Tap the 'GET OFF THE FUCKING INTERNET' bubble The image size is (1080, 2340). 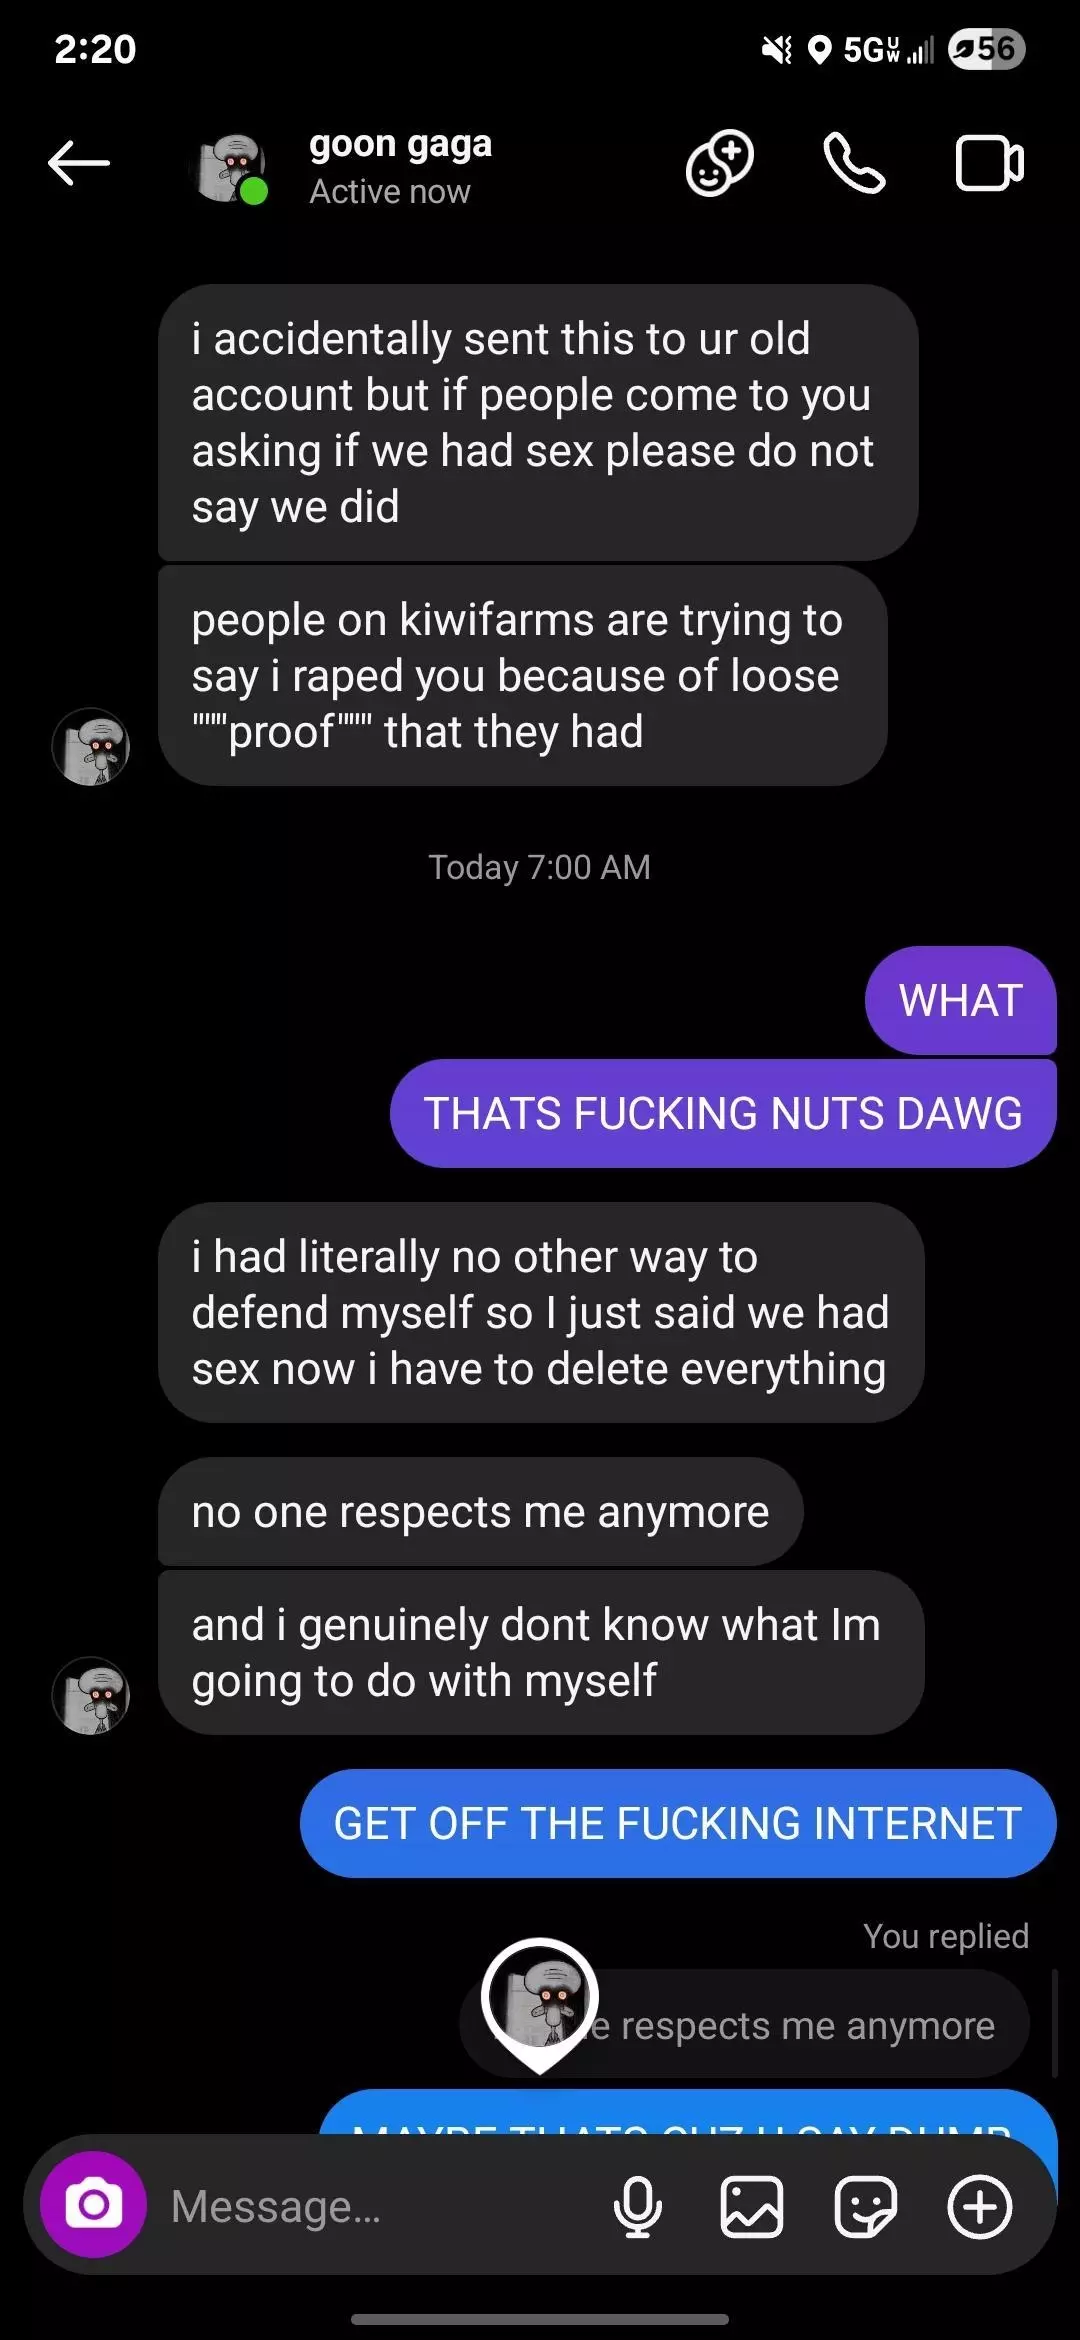pos(678,1823)
